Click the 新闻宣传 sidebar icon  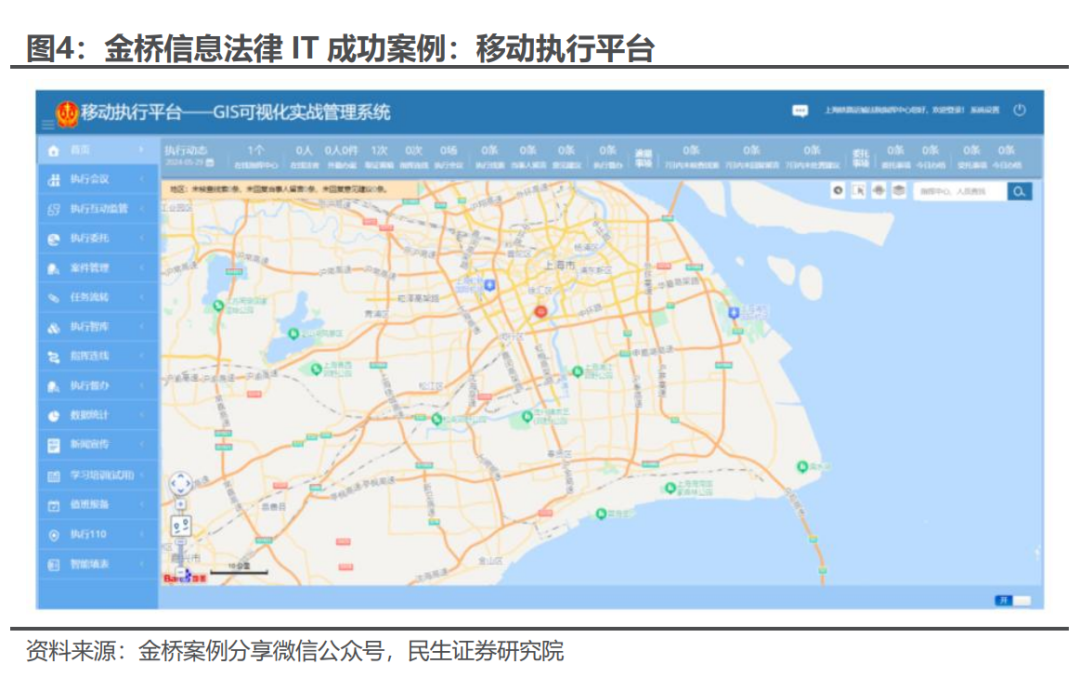coord(54,445)
